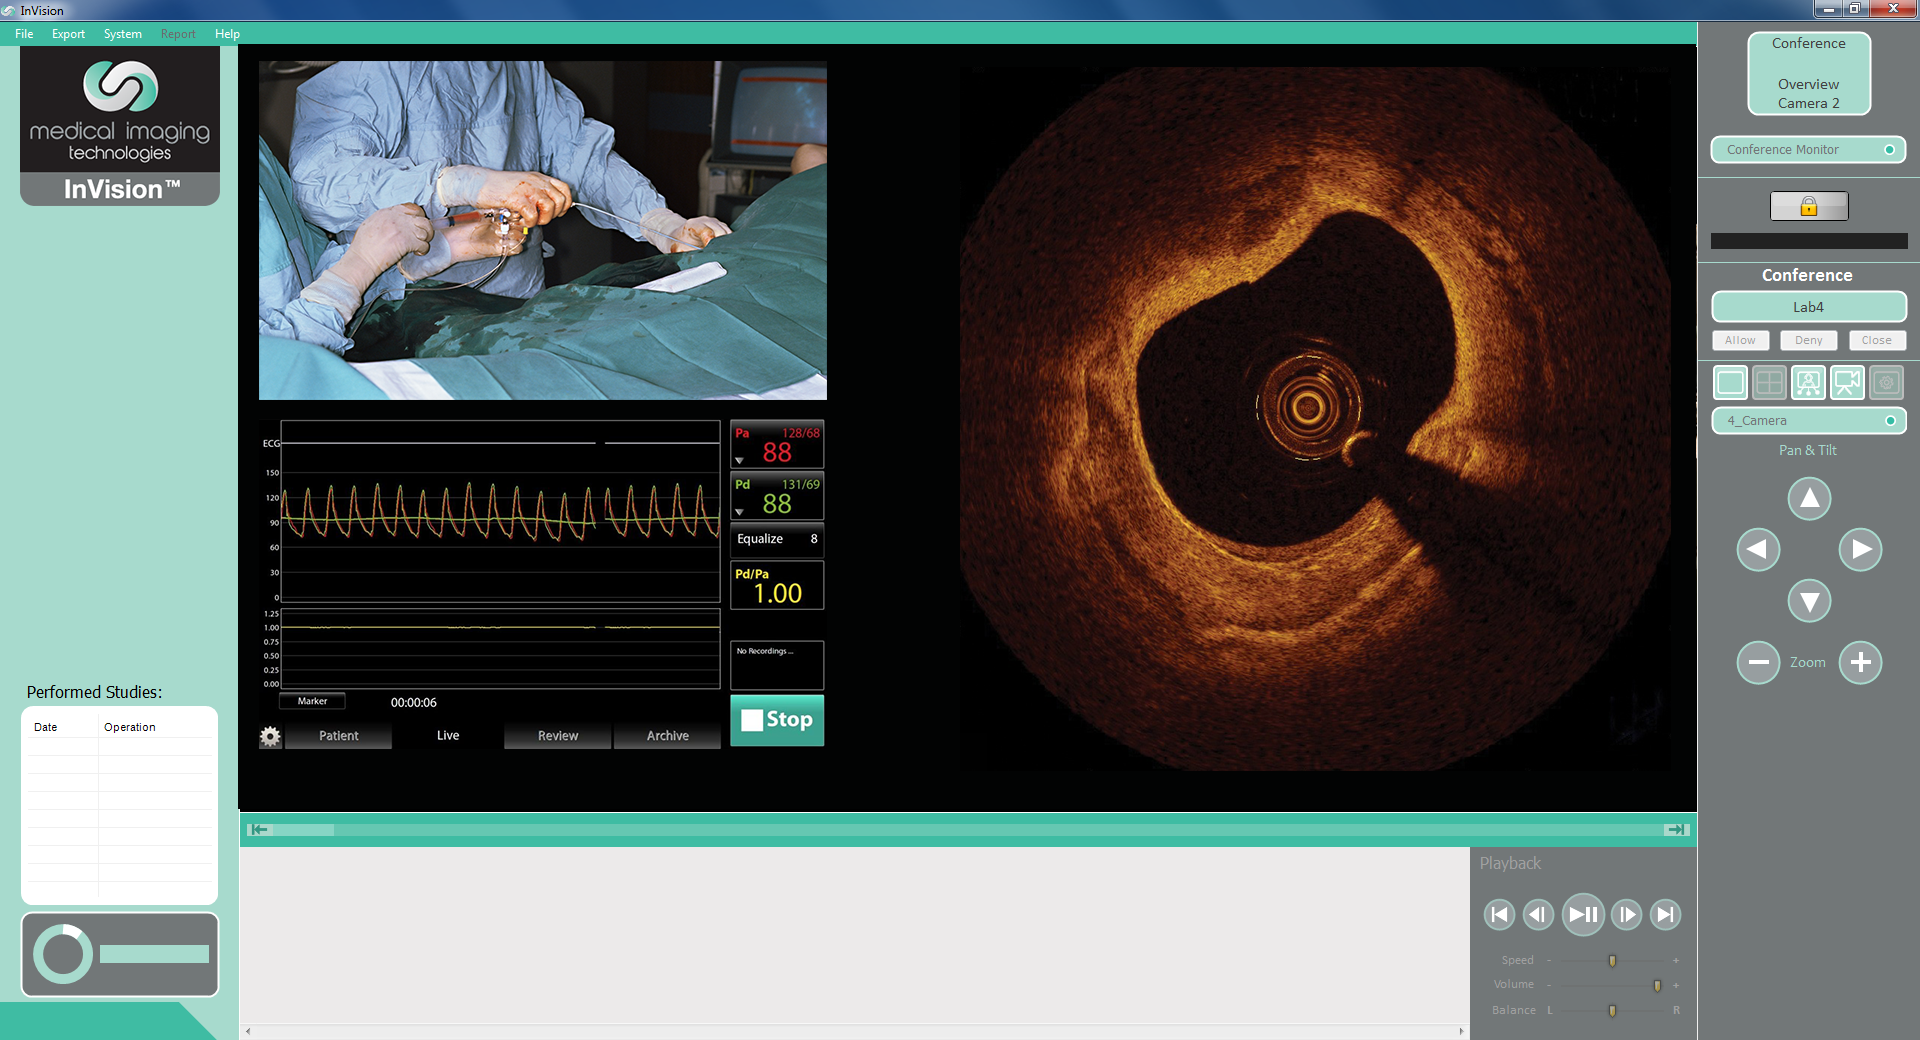The image size is (1920, 1040).
Task: Skip to start in Playback controls
Action: 1499,914
